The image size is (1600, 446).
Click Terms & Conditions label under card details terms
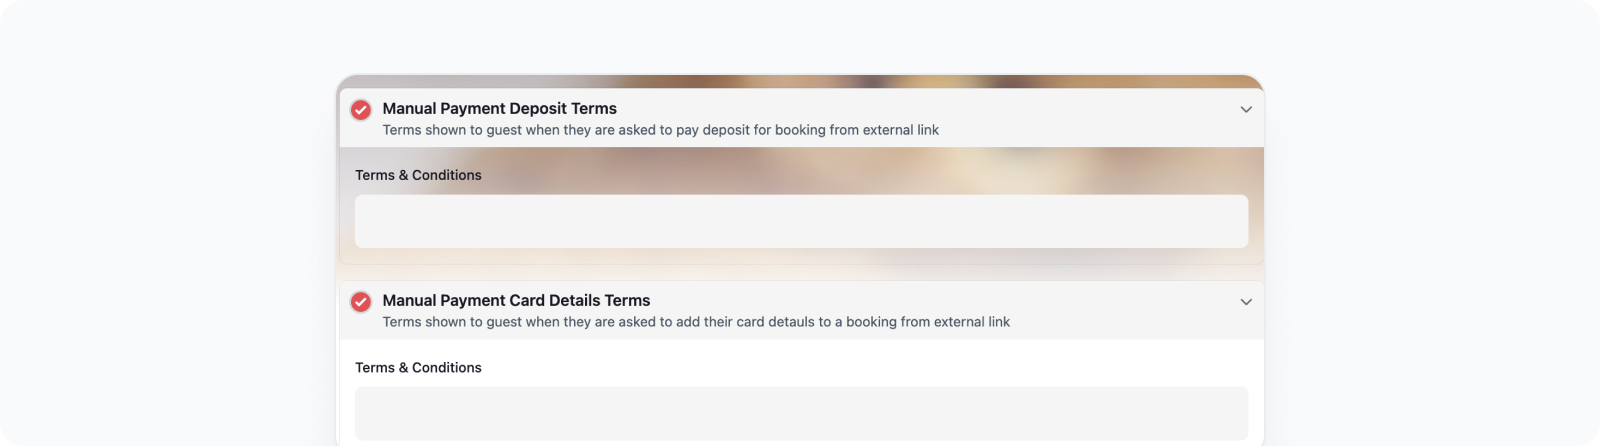pos(418,367)
